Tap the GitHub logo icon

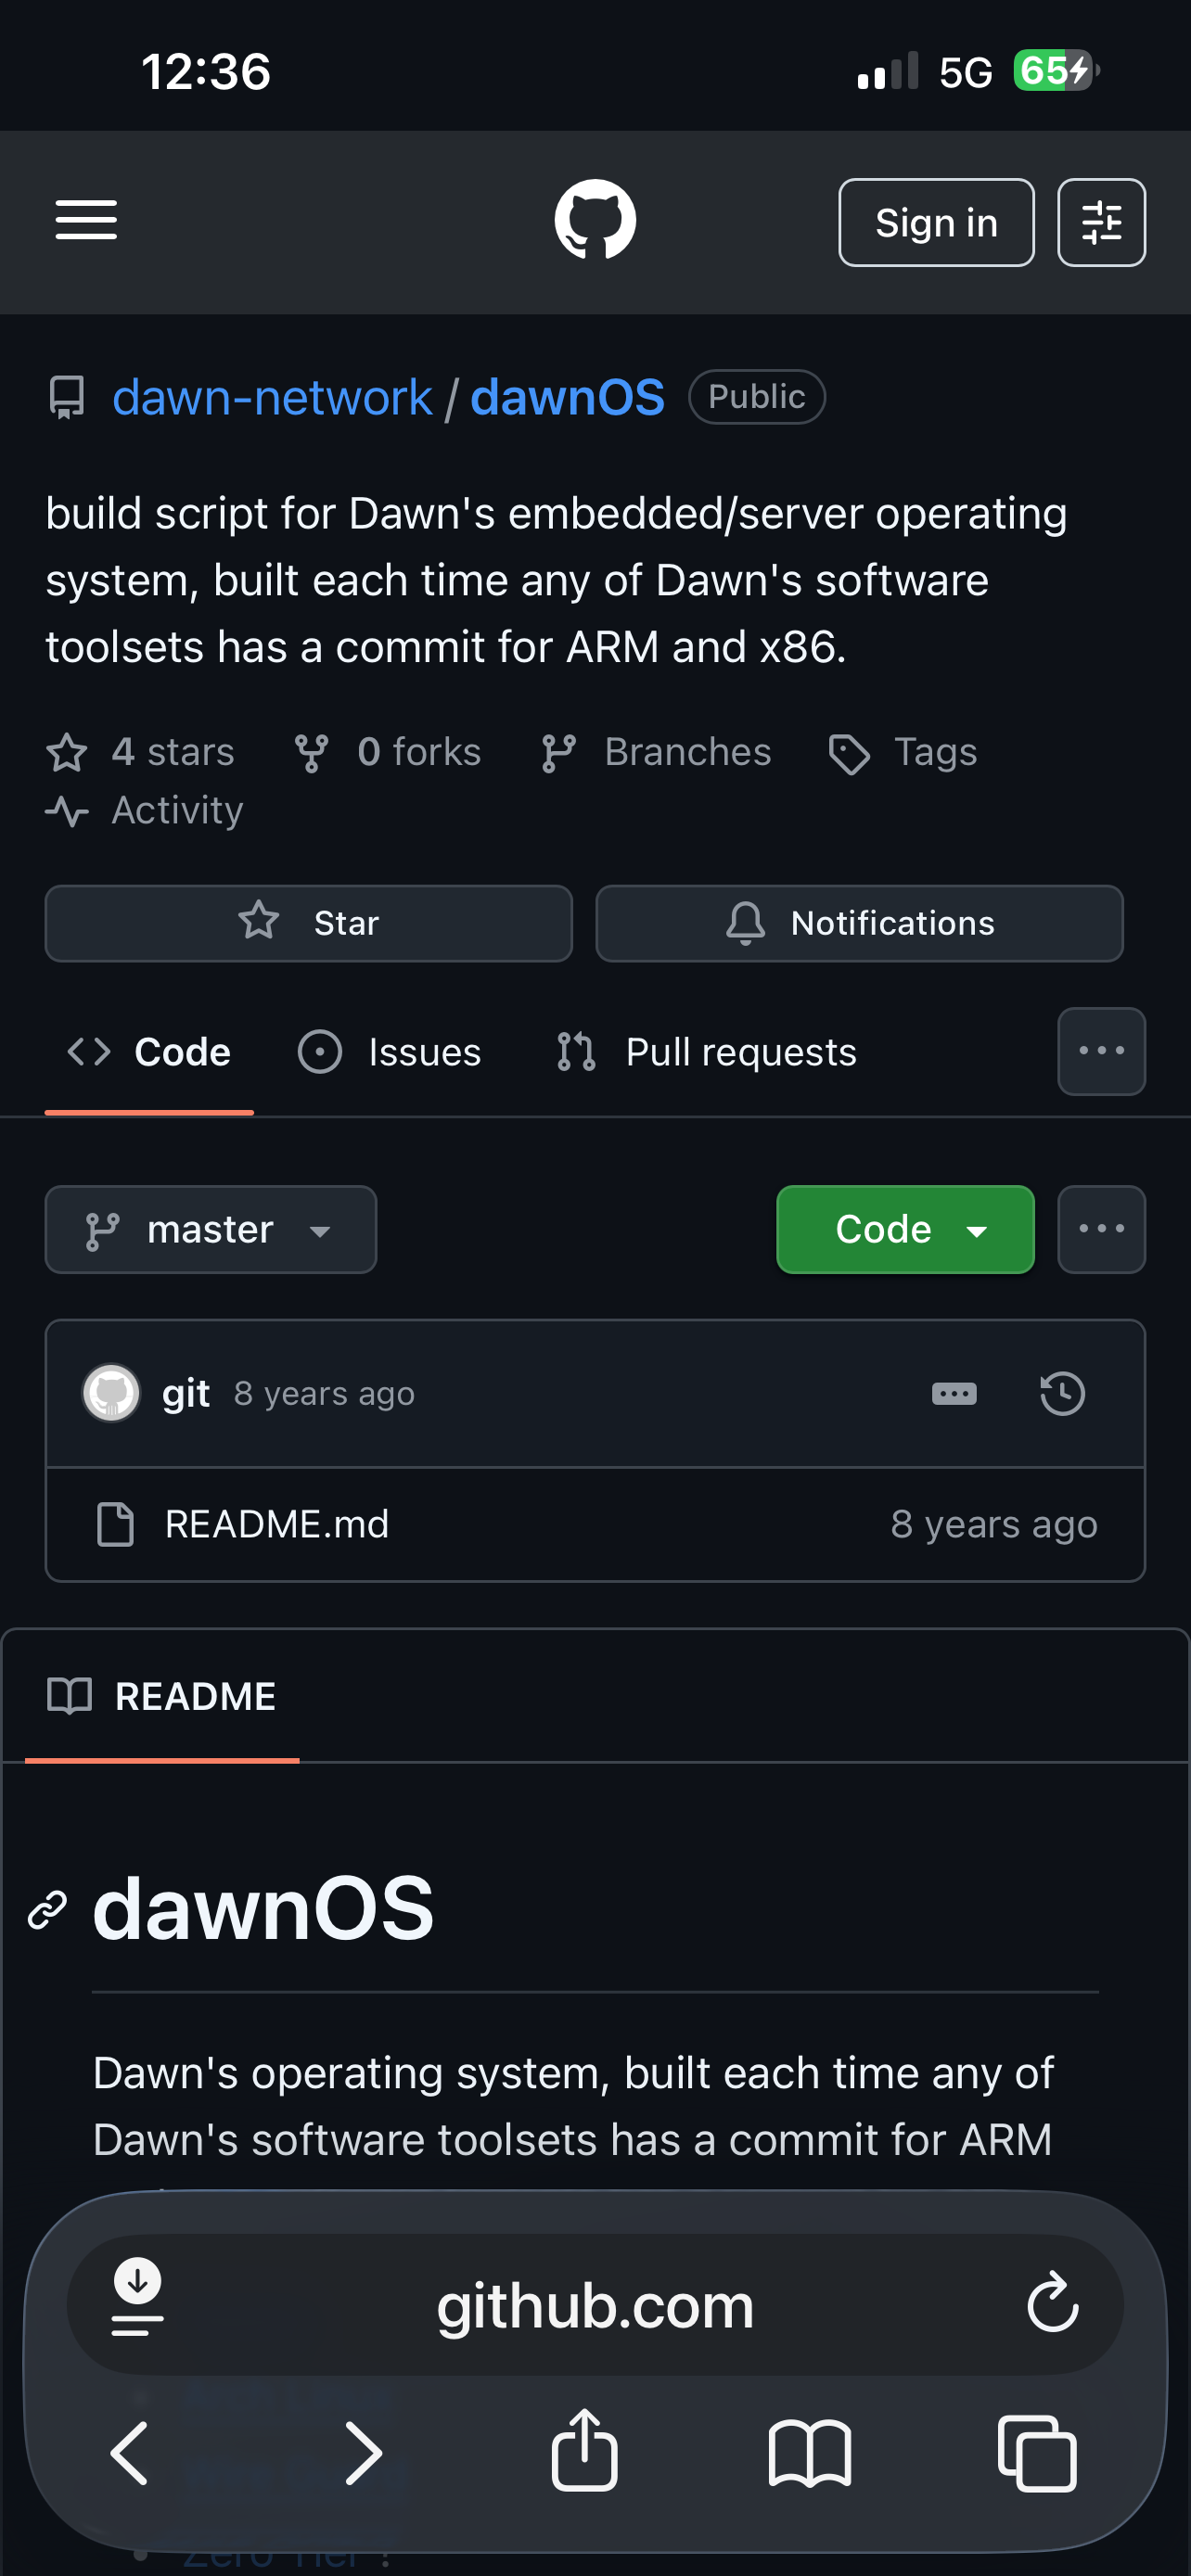[x=595, y=220]
